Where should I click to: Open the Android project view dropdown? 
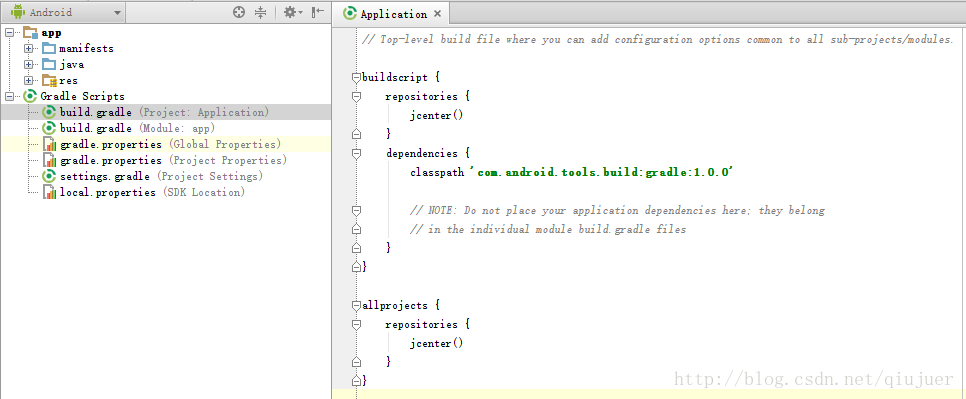click(x=64, y=12)
